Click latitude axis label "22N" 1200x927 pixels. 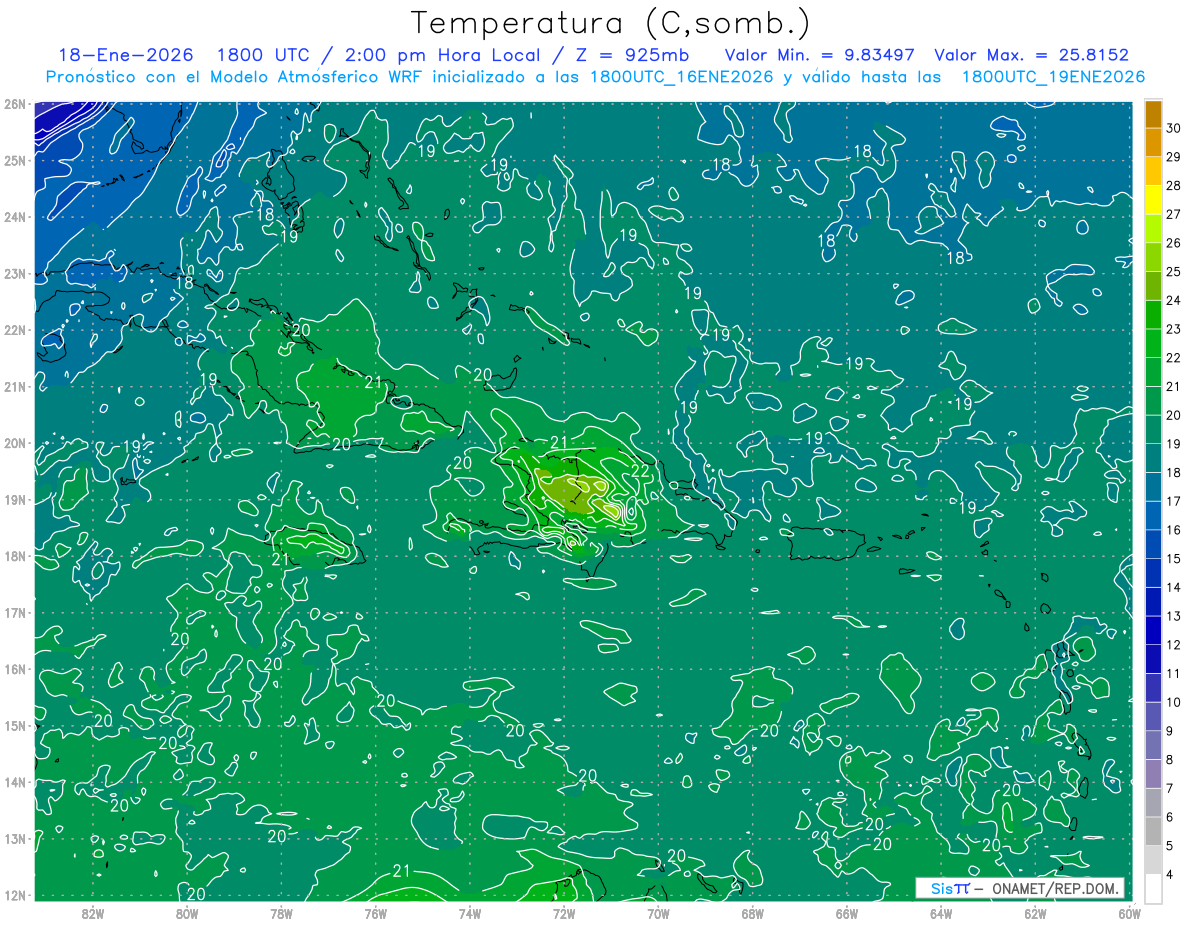(15, 330)
